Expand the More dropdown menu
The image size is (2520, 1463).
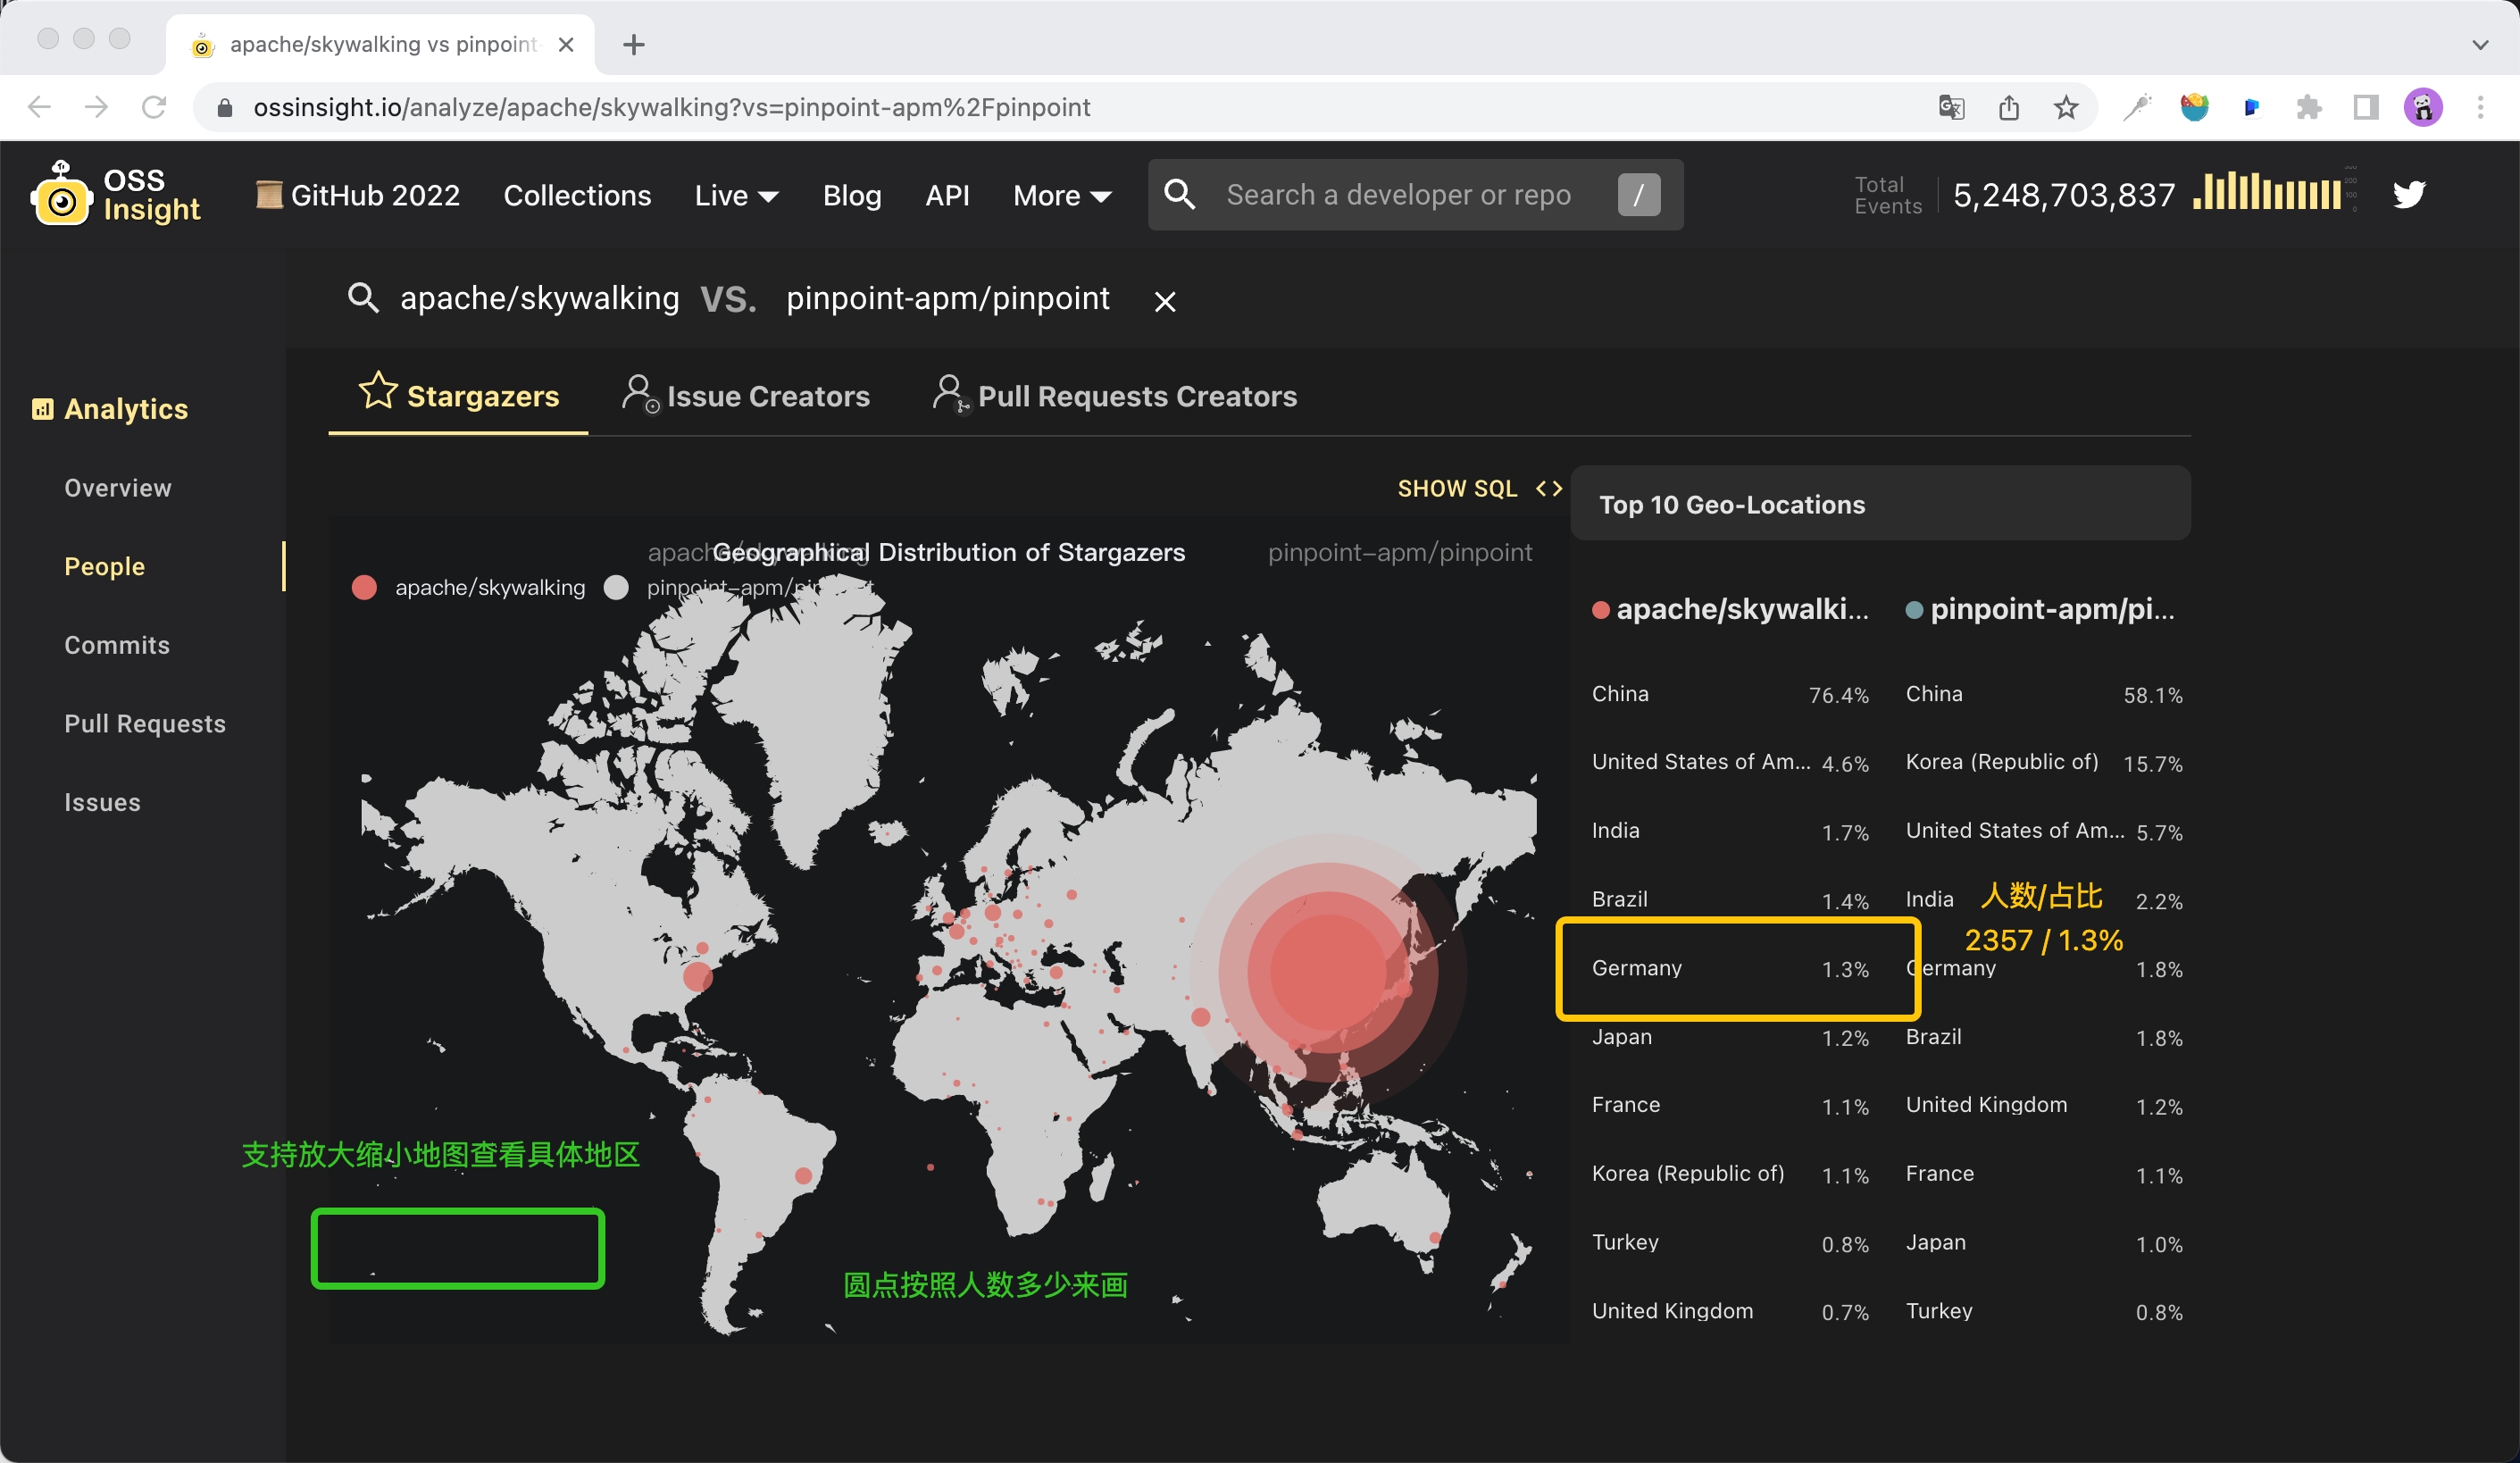pyautogui.click(x=1061, y=195)
